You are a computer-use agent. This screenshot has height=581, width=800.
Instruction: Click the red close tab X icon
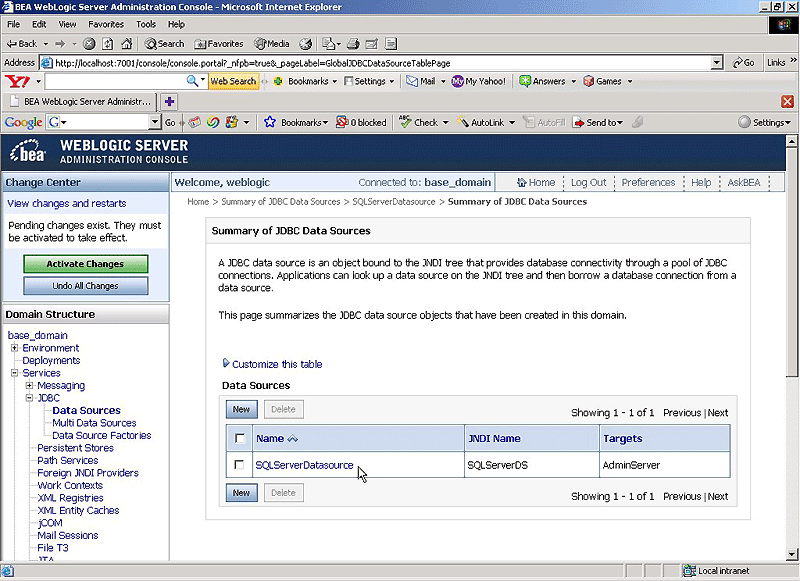tap(787, 102)
